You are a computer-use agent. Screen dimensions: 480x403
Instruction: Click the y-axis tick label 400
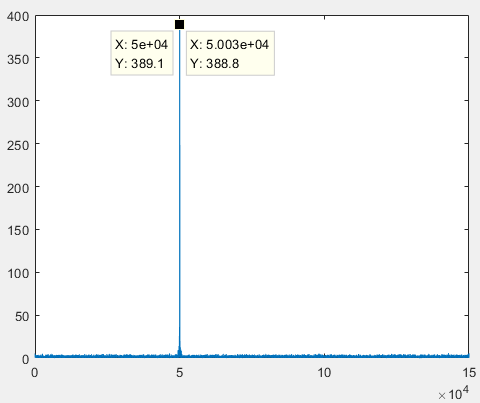(x=18, y=17)
